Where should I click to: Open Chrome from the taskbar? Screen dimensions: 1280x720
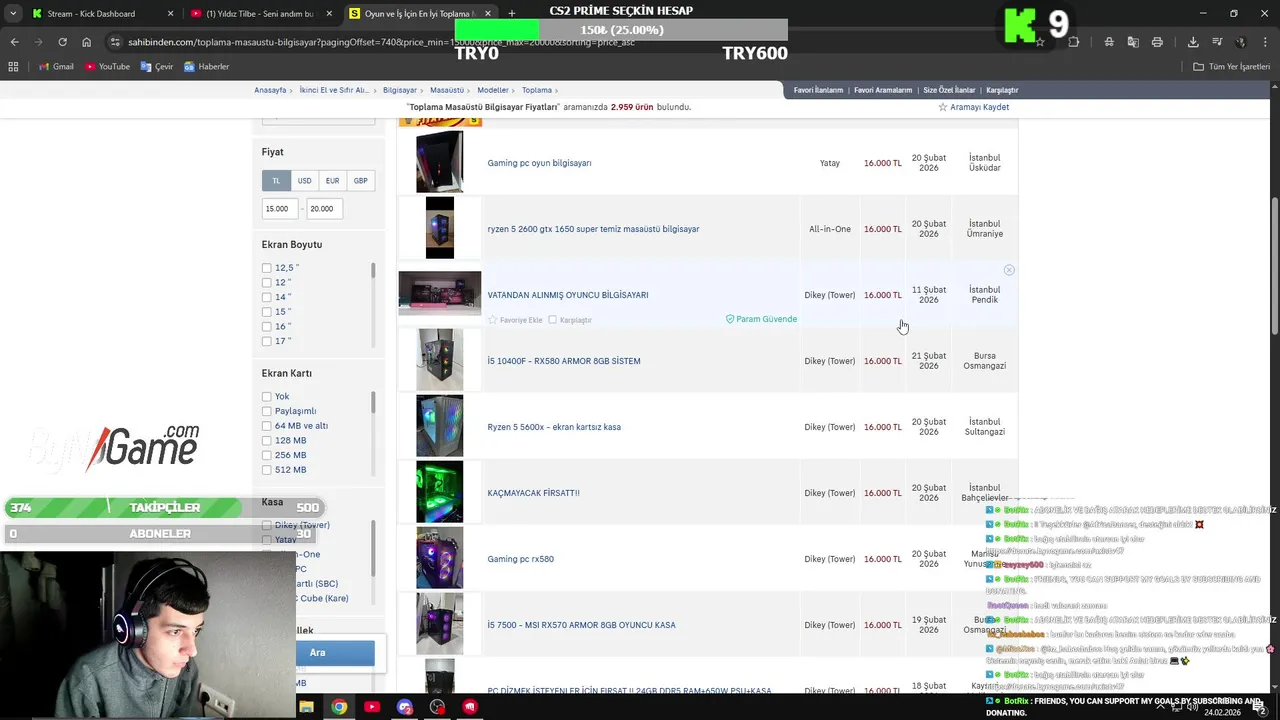click(x=339, y=707)
